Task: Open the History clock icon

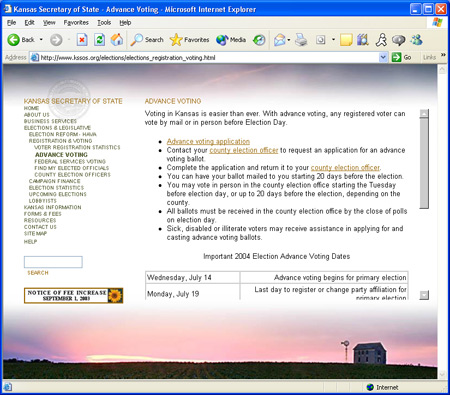Action: 259,40
